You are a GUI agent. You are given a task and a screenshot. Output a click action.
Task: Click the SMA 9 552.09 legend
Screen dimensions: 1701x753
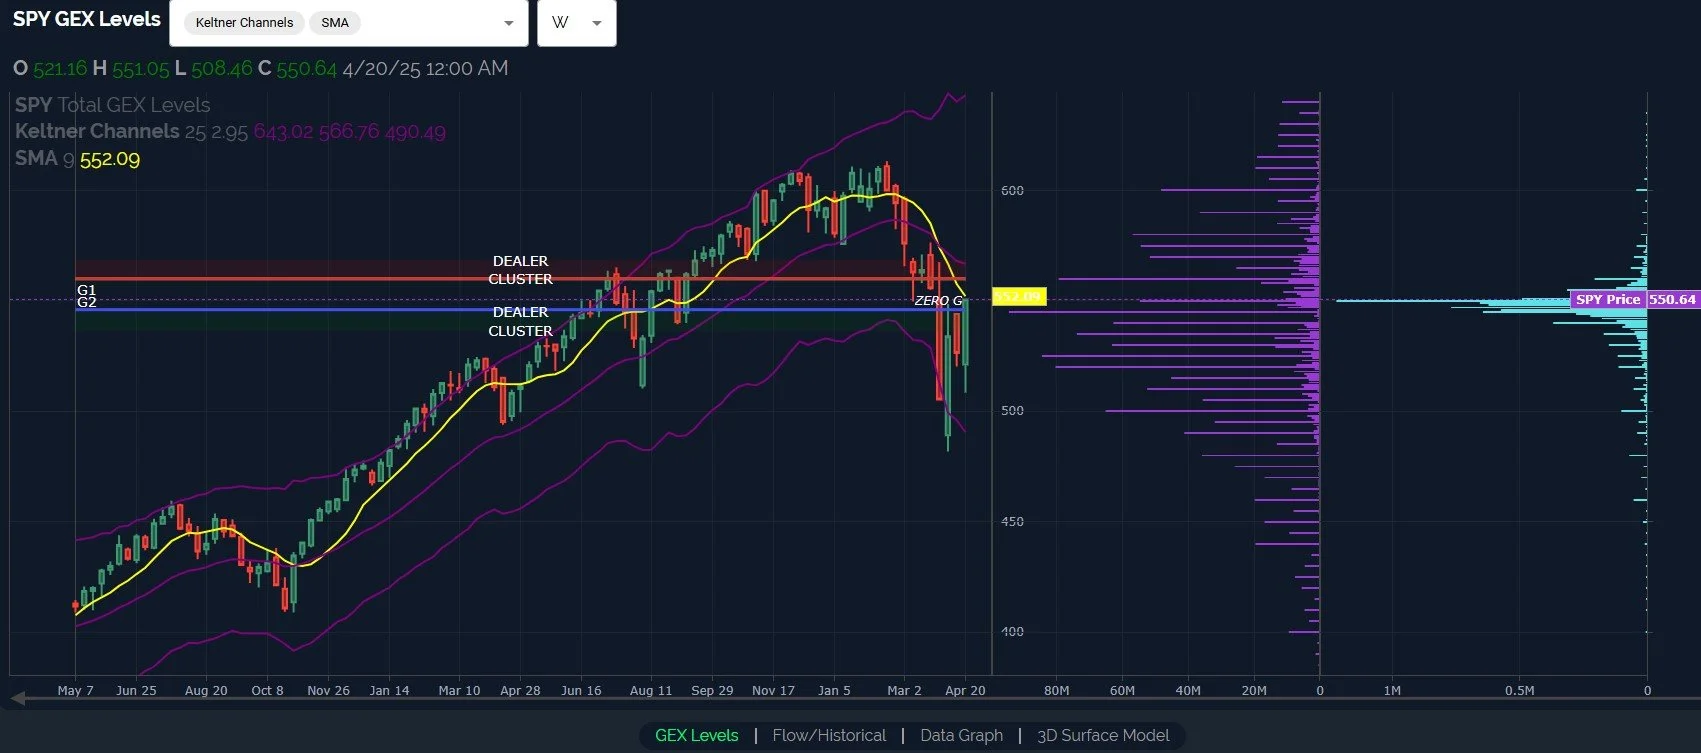coord(77,159)
